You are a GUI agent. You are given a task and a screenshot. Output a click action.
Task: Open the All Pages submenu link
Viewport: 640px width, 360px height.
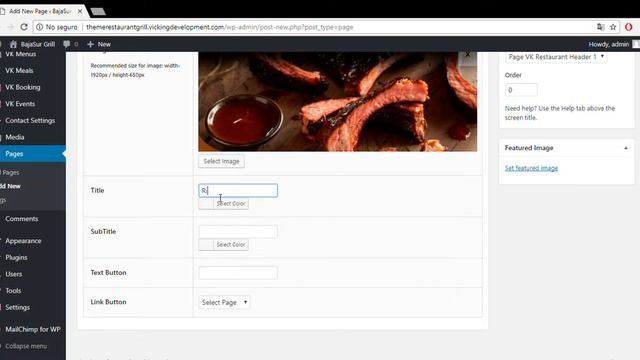(10, 173)
